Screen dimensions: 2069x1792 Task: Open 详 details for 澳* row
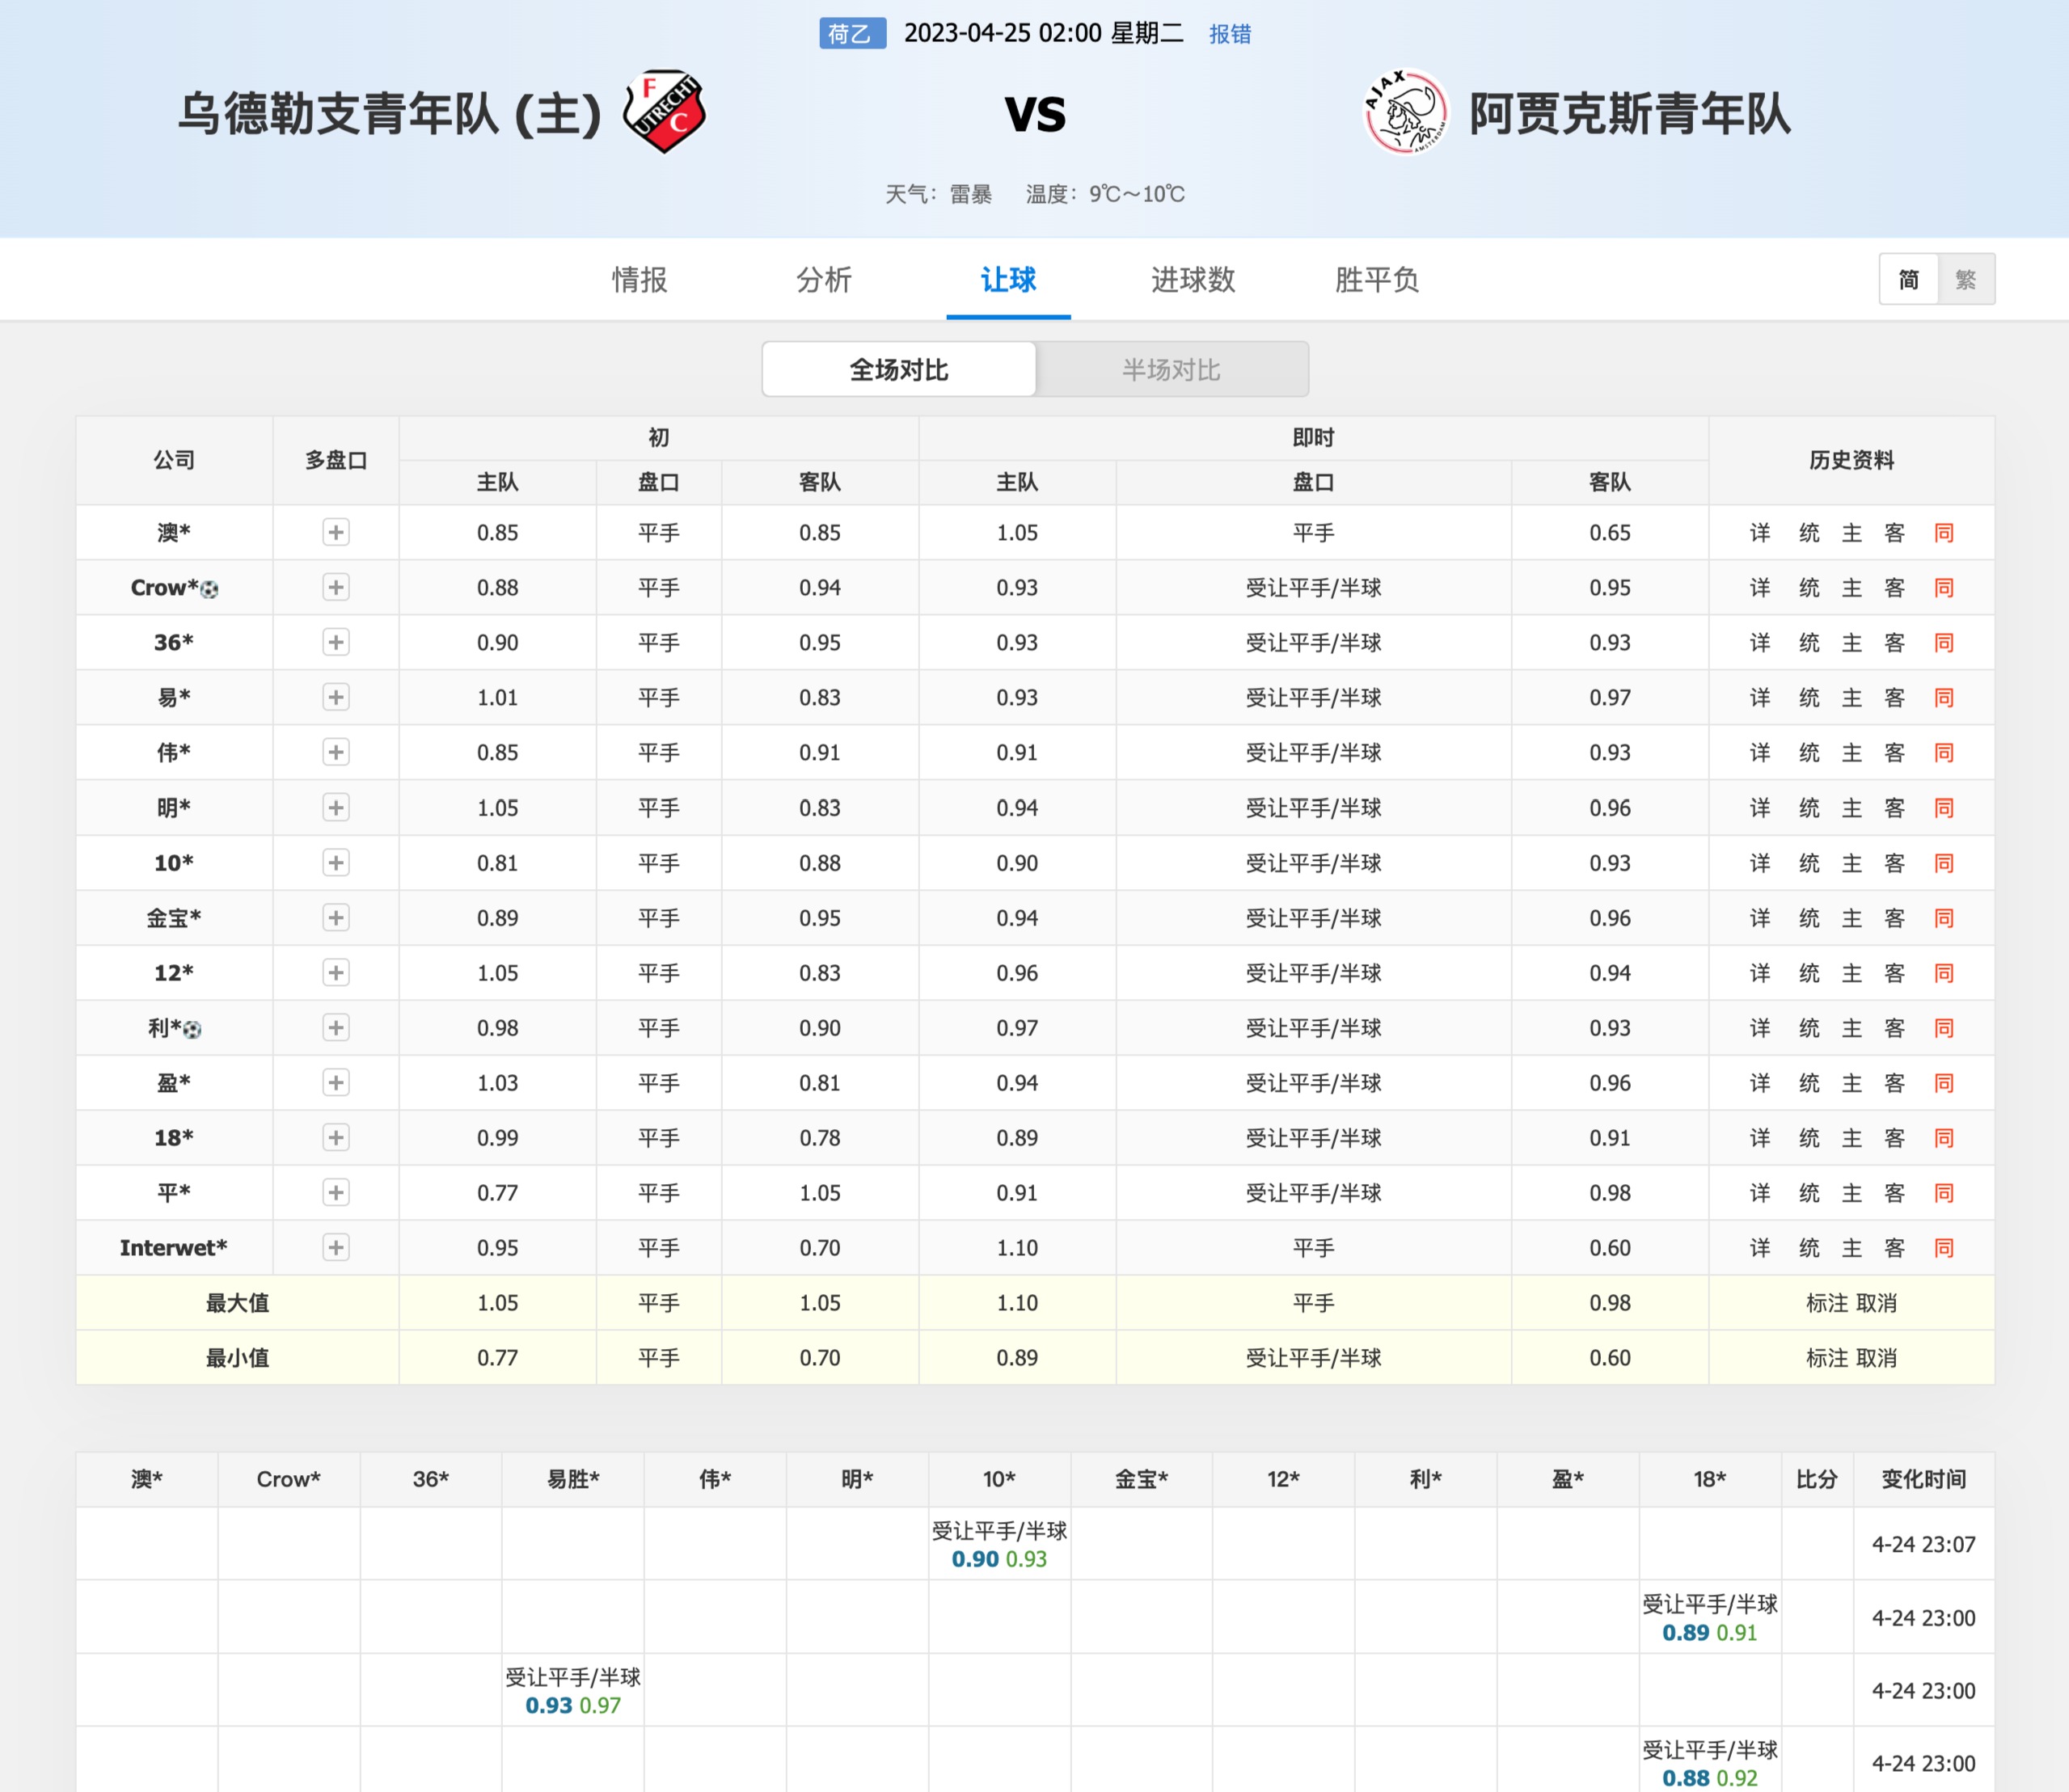point(1760,532)
